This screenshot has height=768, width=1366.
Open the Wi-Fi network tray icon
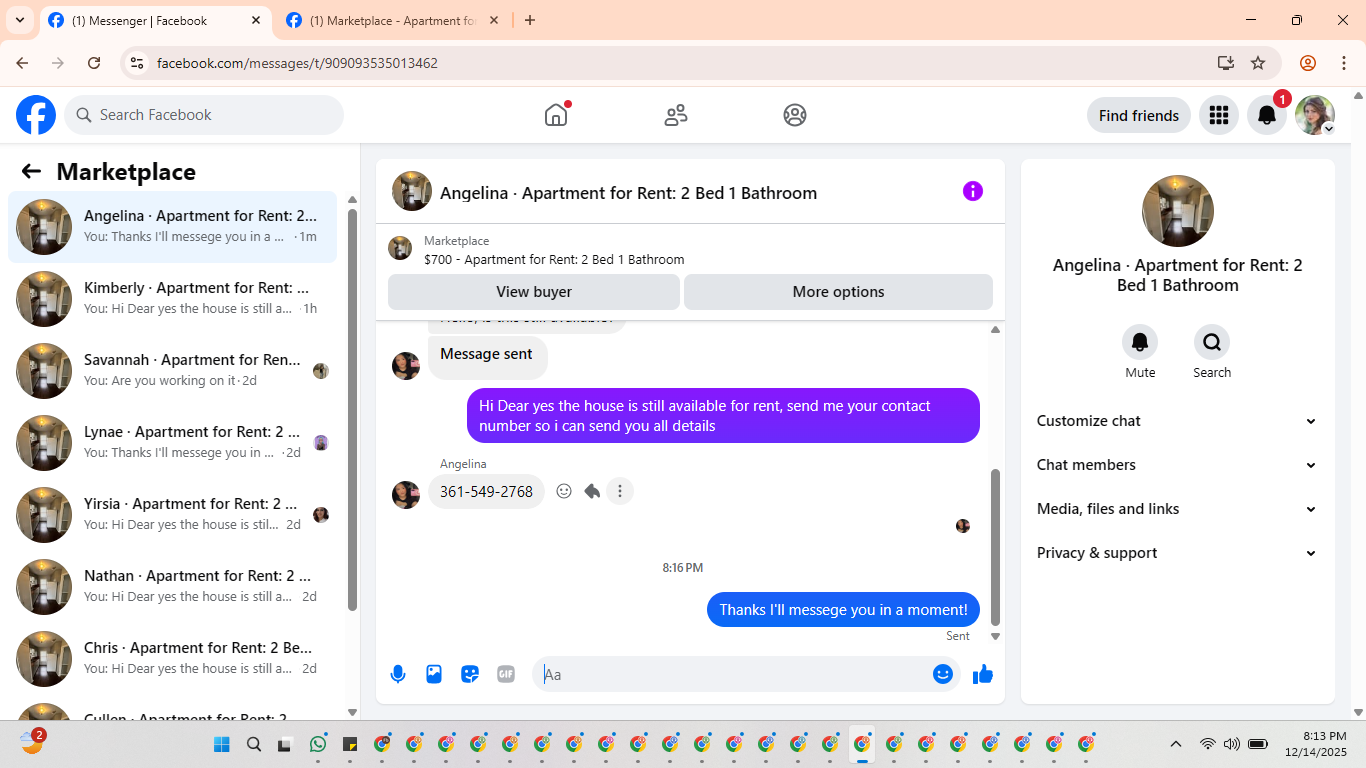[1208, 744]
